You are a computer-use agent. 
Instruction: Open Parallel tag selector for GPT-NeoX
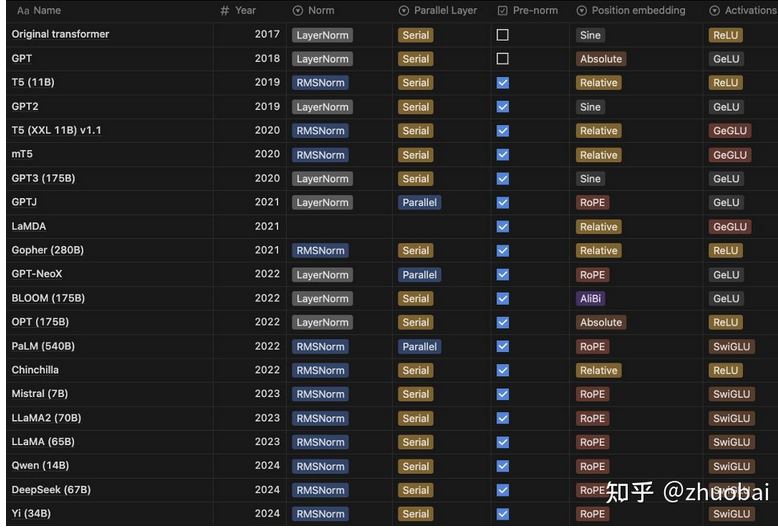pos(419,274)
